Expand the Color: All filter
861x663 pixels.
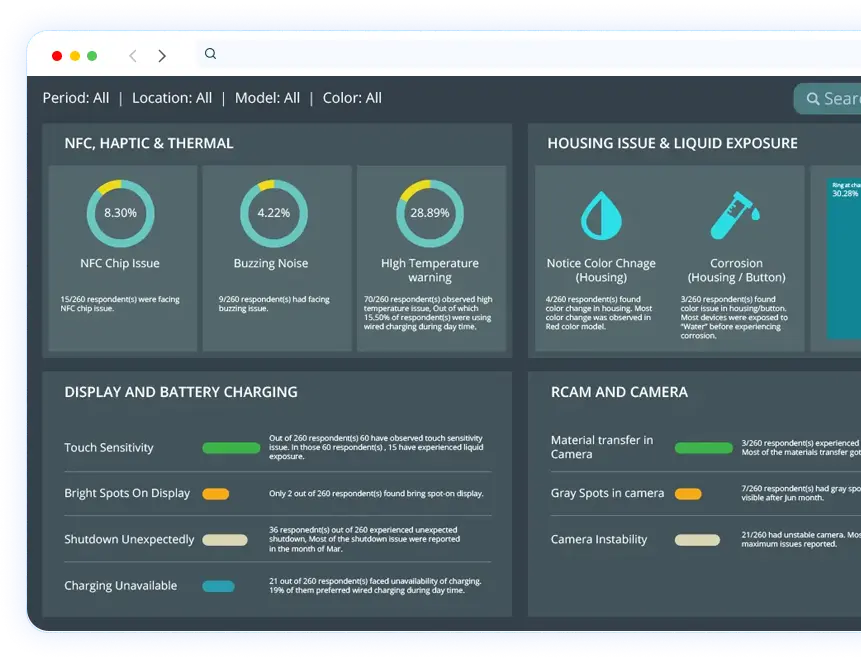pyautogui.click(x=352, y=98)
